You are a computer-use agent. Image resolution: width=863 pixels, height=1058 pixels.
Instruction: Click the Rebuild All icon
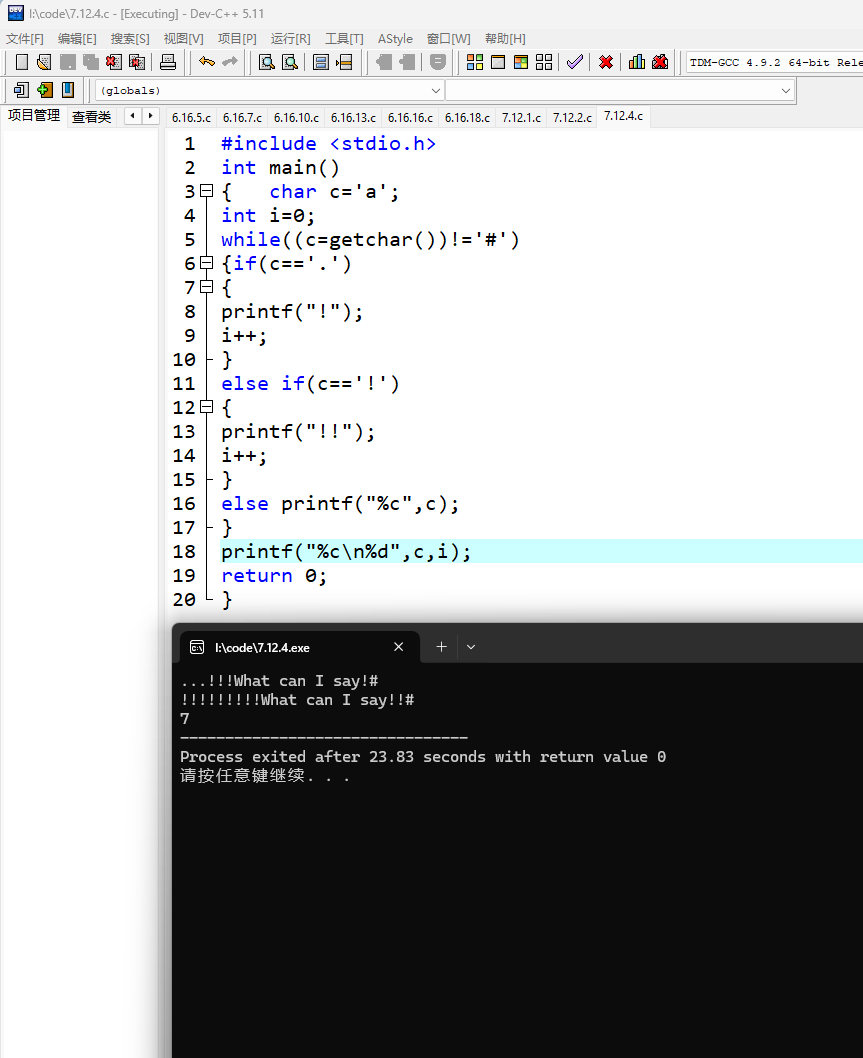544,62
